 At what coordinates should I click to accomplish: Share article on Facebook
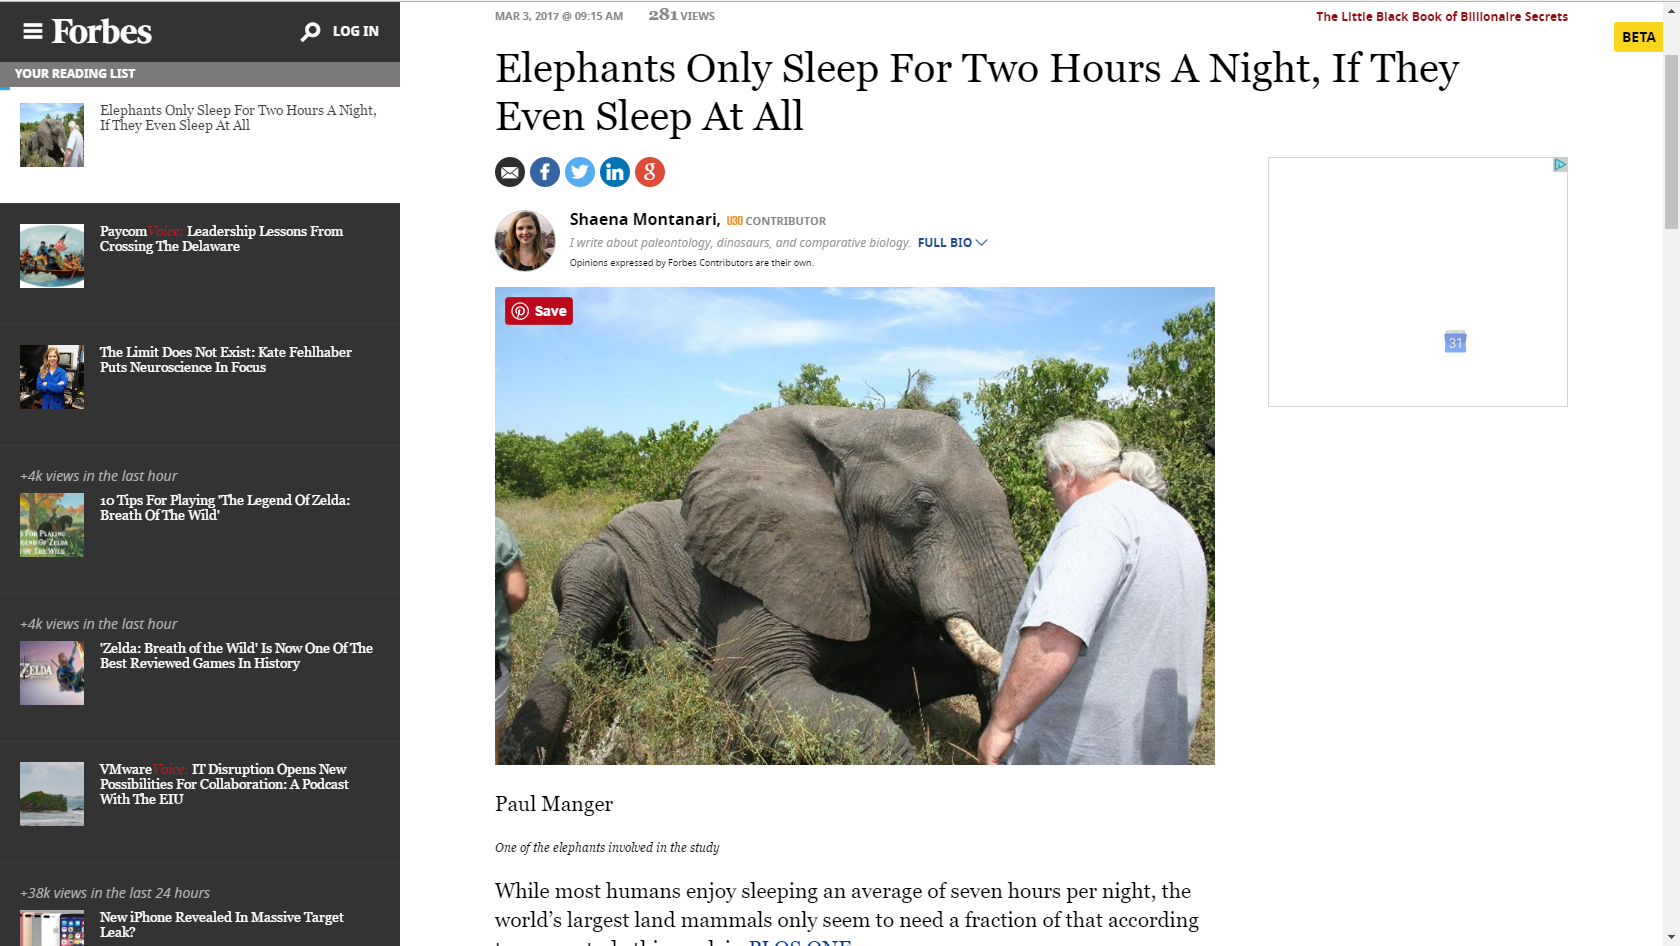point(545,172)
